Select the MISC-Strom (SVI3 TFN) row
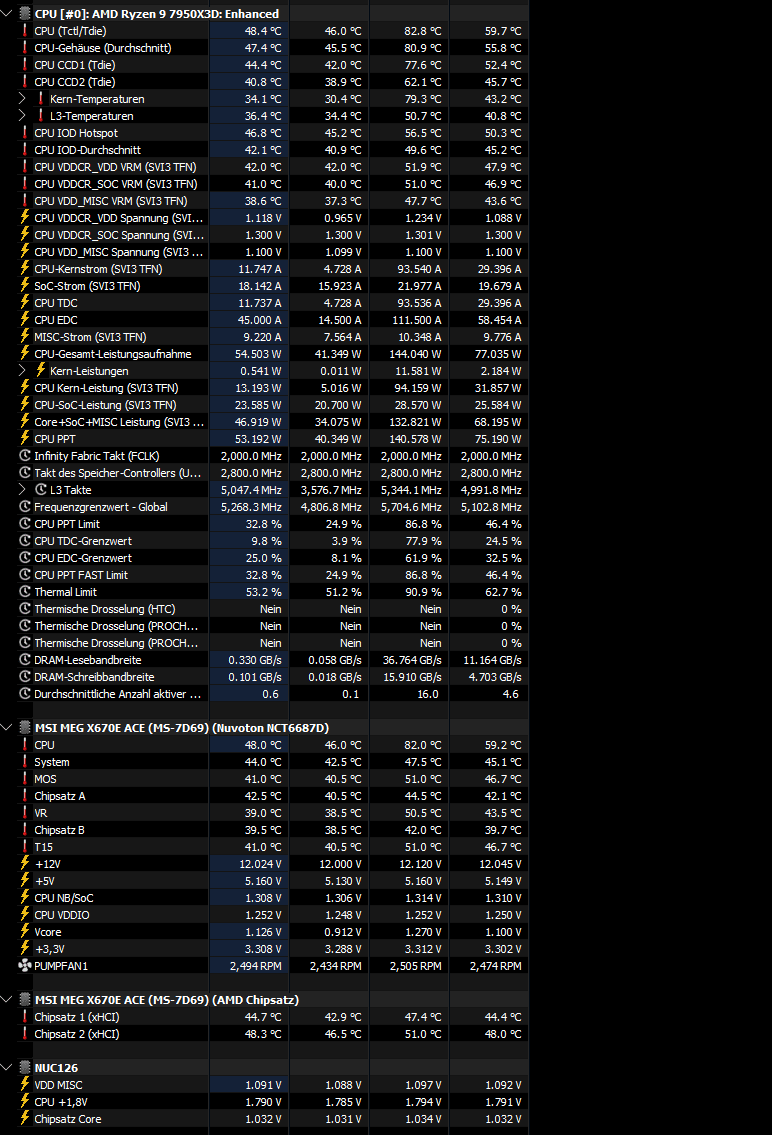Viewport: 772px width, 1135px height. (272, 337)
